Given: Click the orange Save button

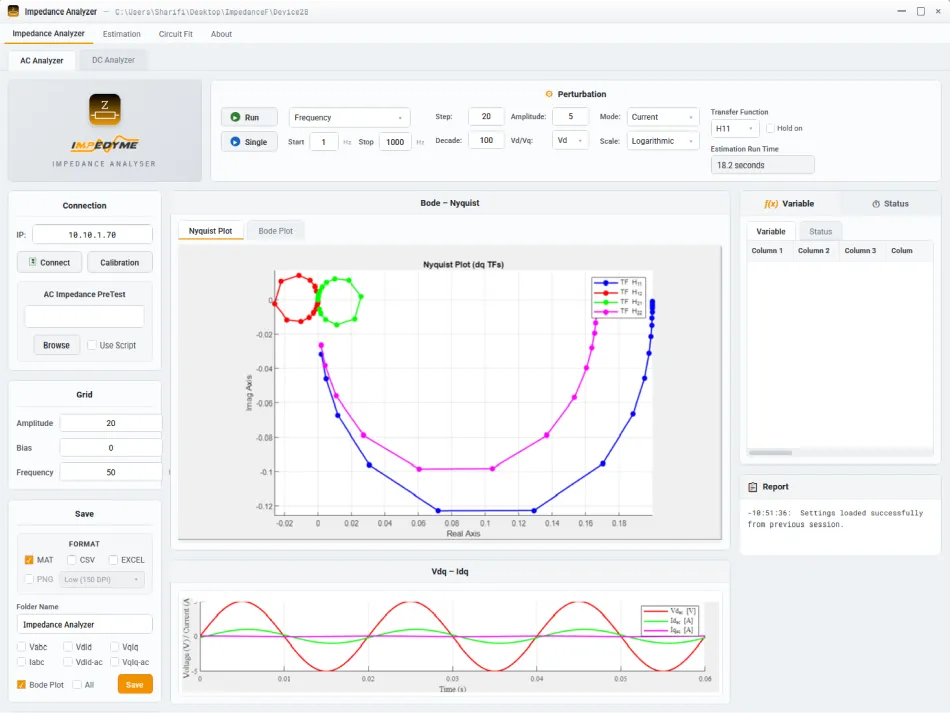Looking at the screenshot, I should pyautogui.click(x=135, y=685).
